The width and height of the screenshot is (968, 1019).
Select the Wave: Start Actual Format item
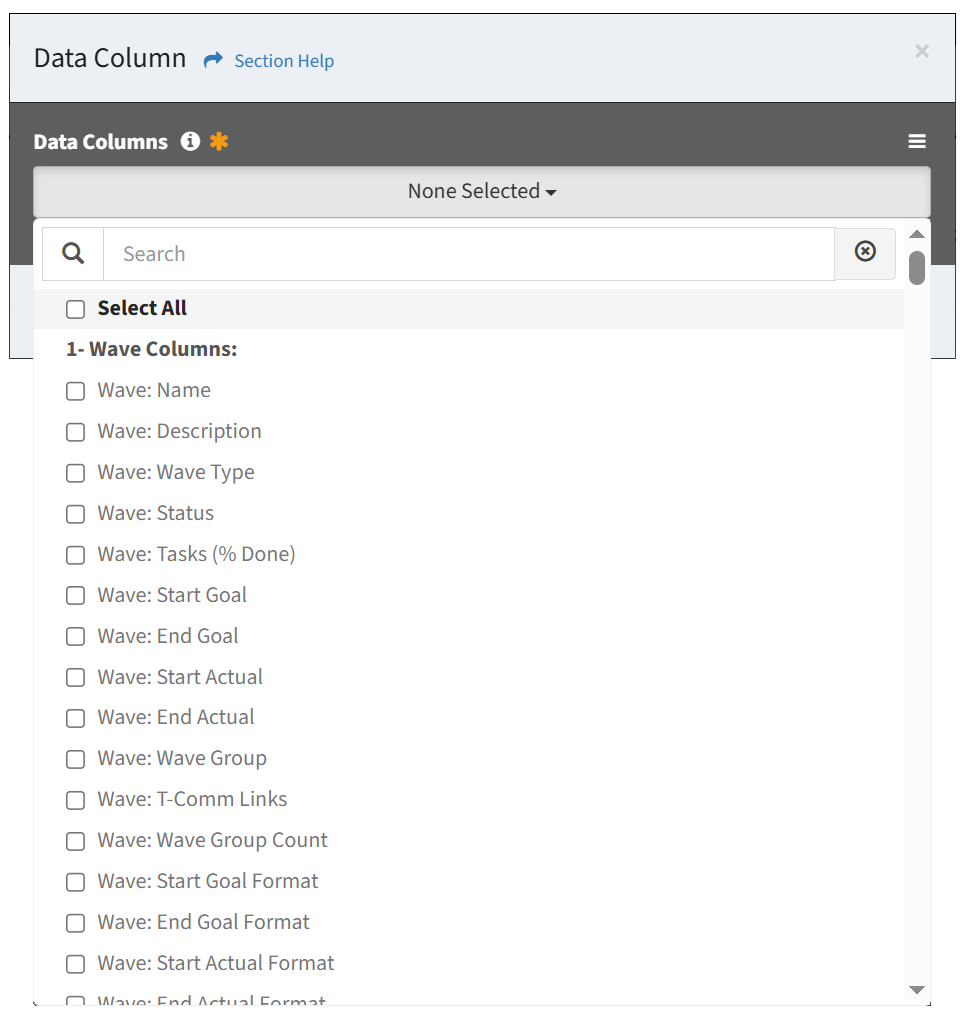point(216,963)
